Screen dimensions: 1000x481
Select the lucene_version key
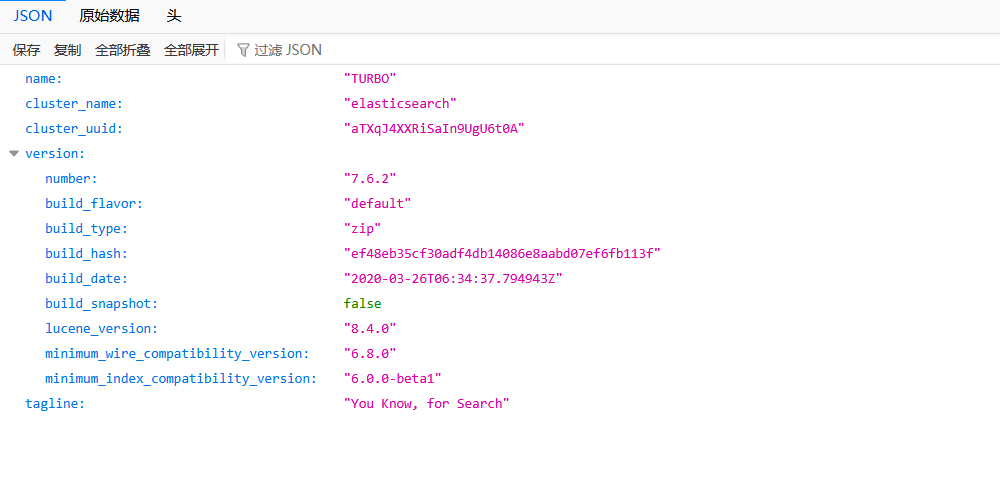click(x=101, y=329)
